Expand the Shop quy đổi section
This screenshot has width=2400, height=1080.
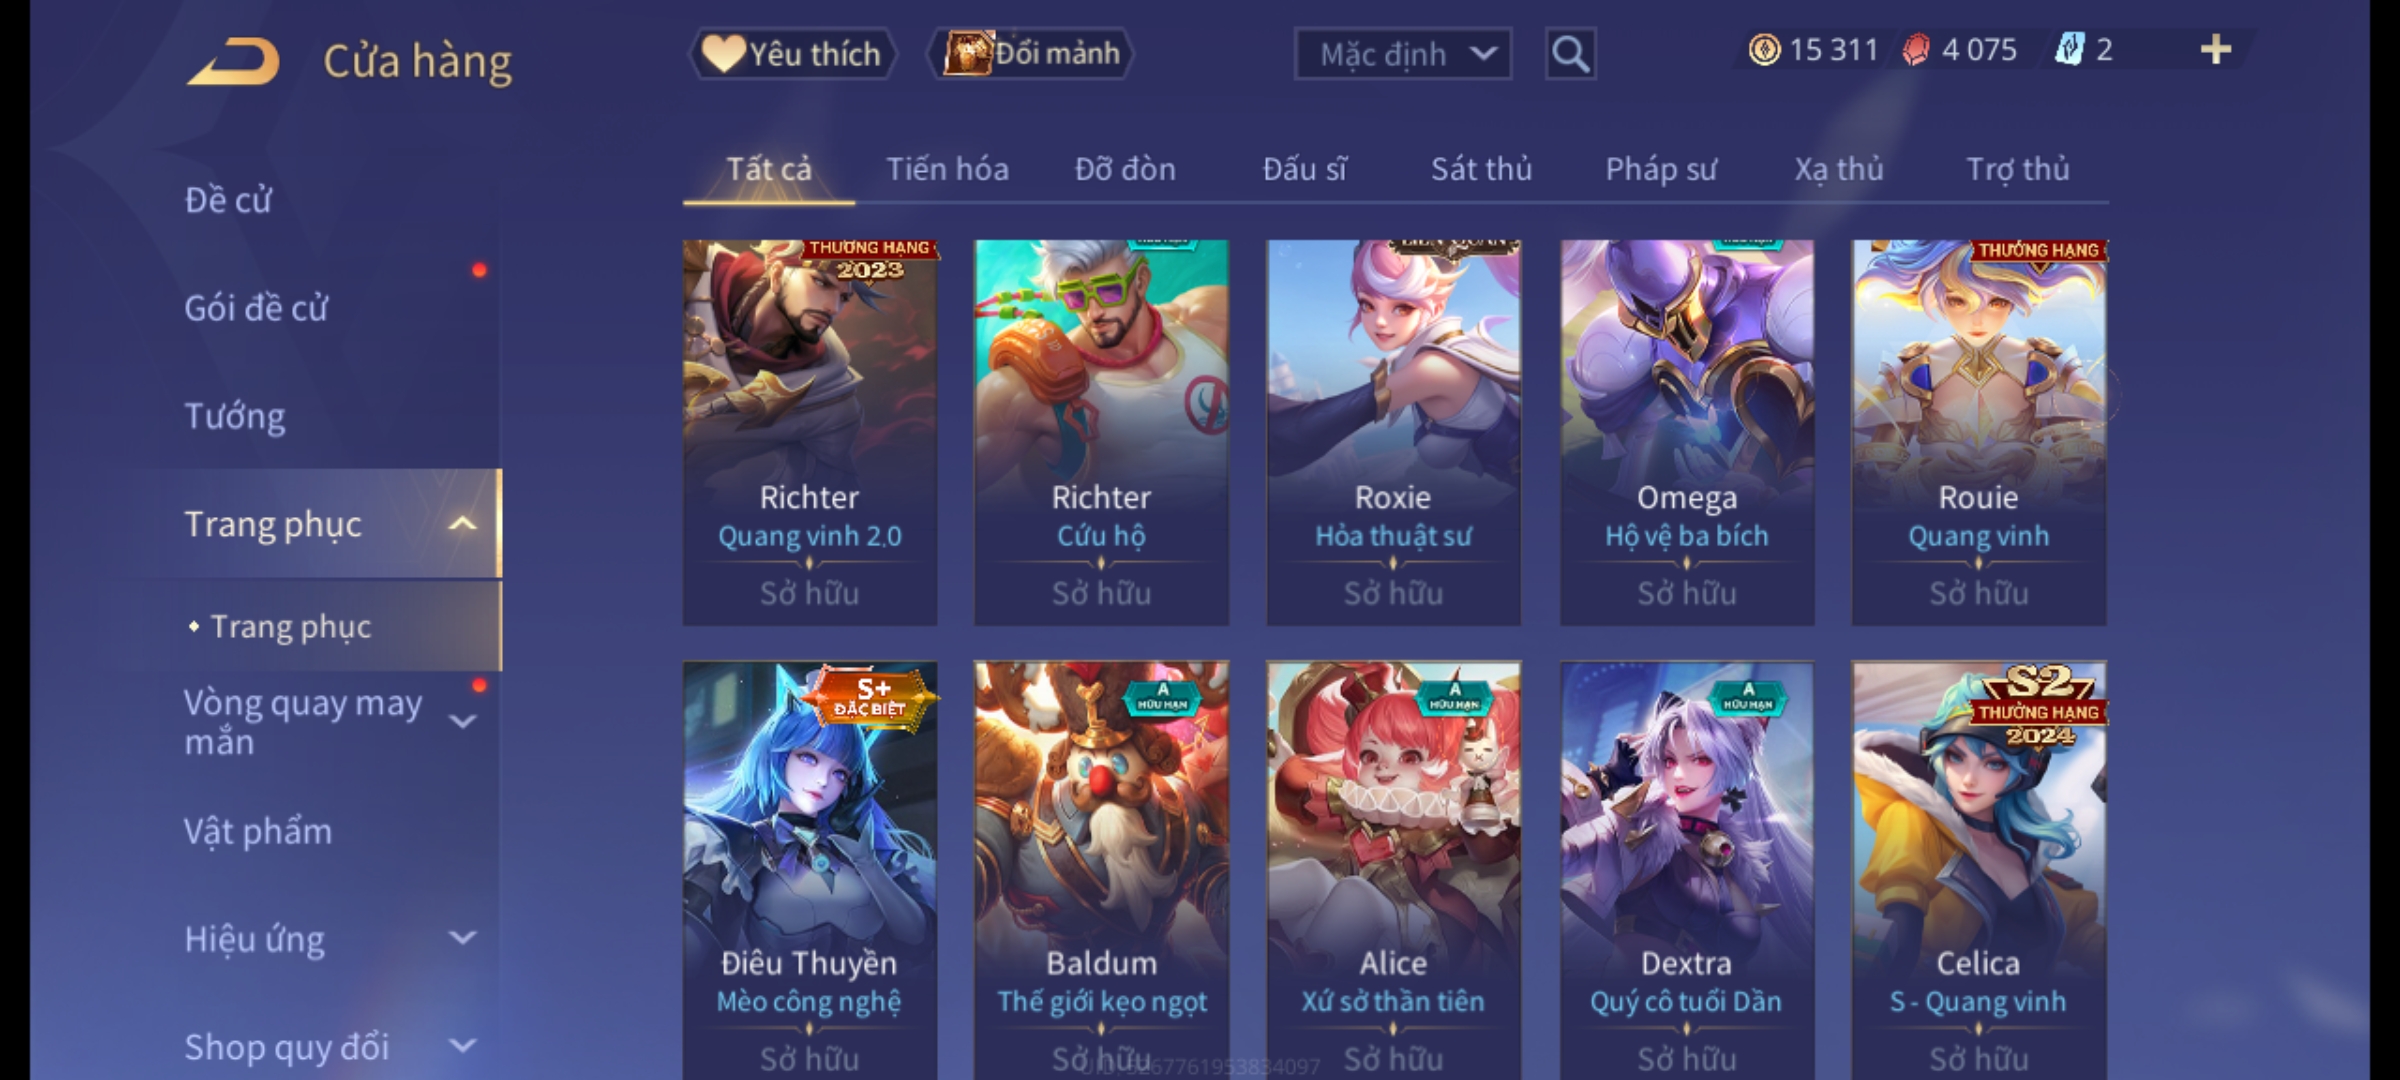tap(462, 1046)
